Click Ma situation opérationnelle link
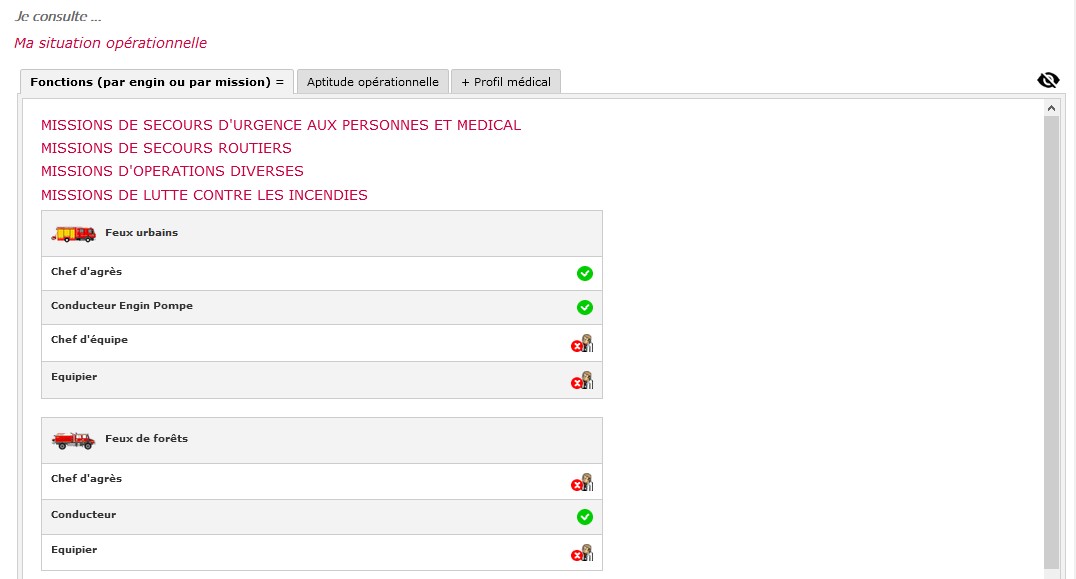 tap(110, 43)
